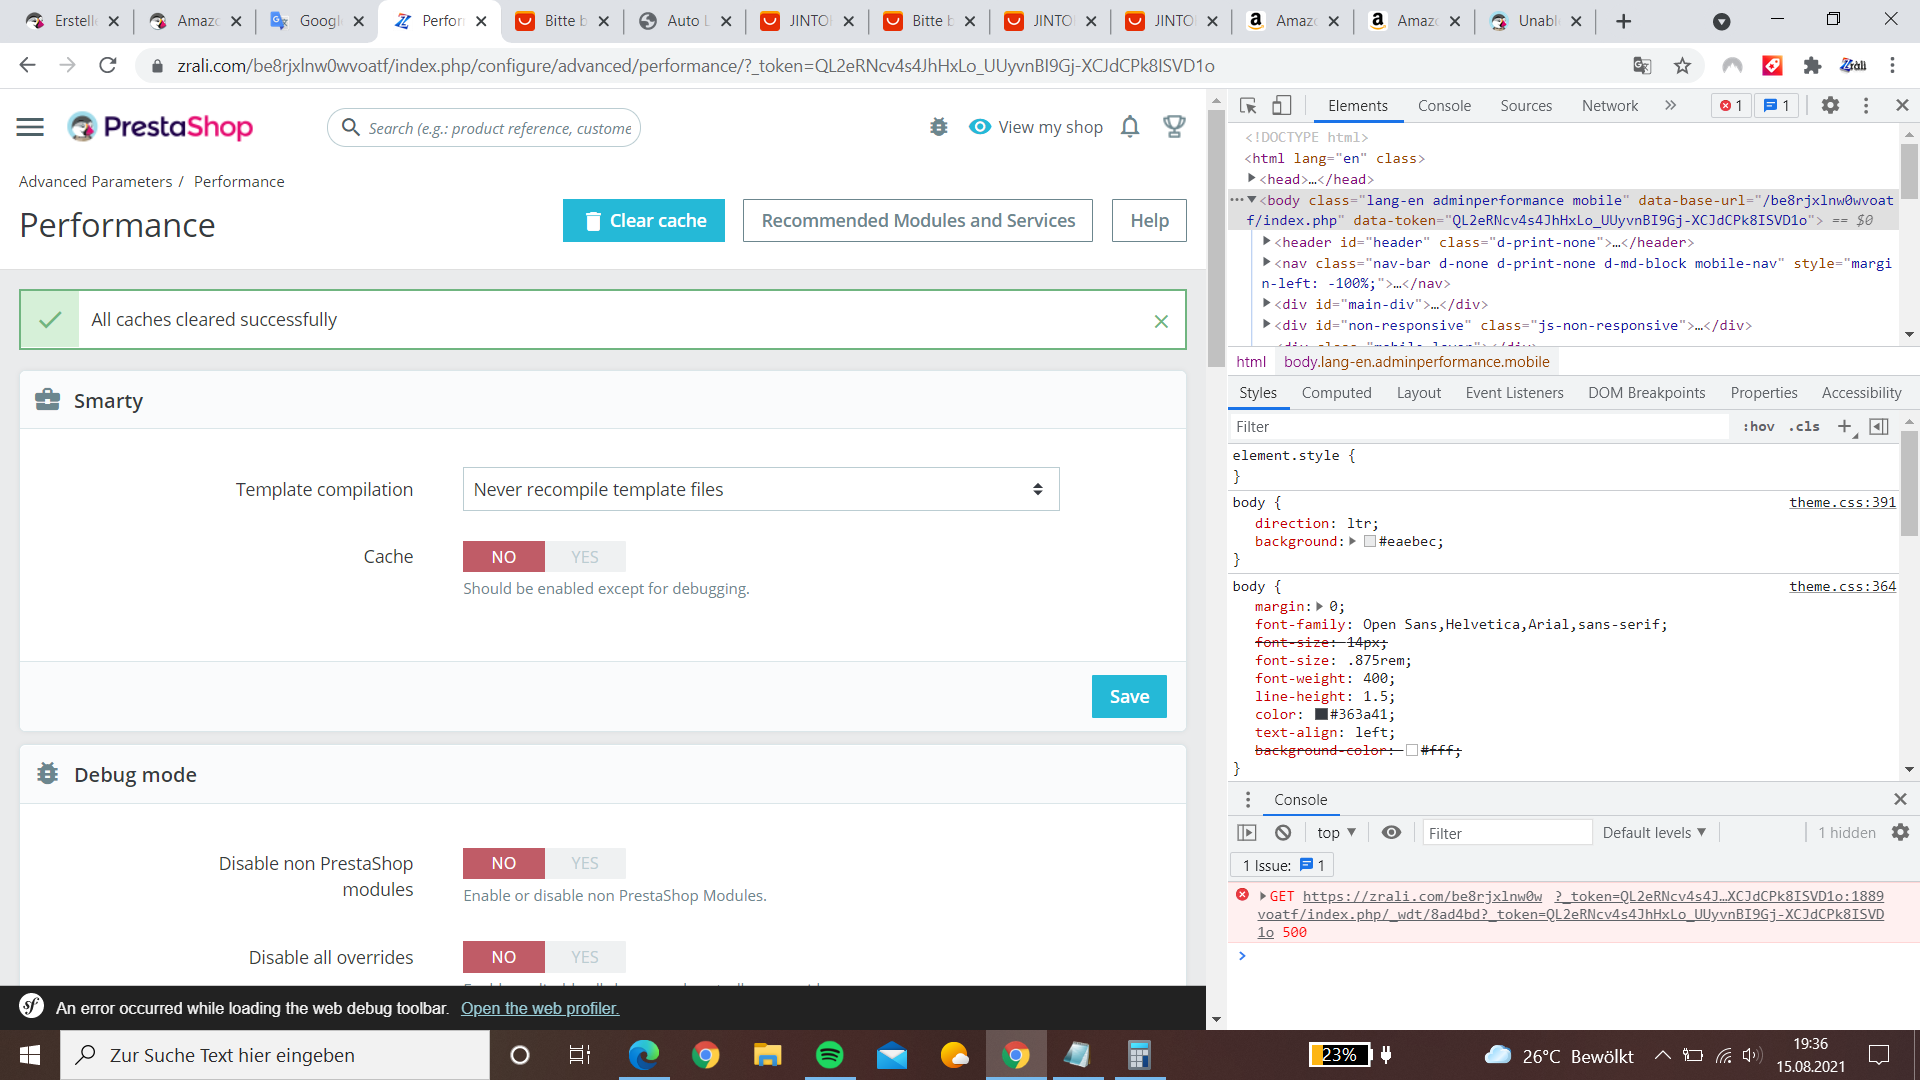Click the #eaebec background color swatch

pyautogui.click(x=1370, y=542)
